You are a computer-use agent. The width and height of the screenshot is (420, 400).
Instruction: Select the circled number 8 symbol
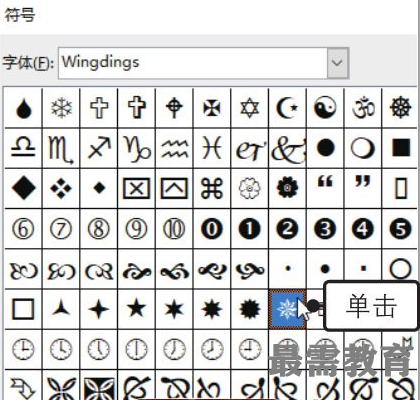click(99, 229)
